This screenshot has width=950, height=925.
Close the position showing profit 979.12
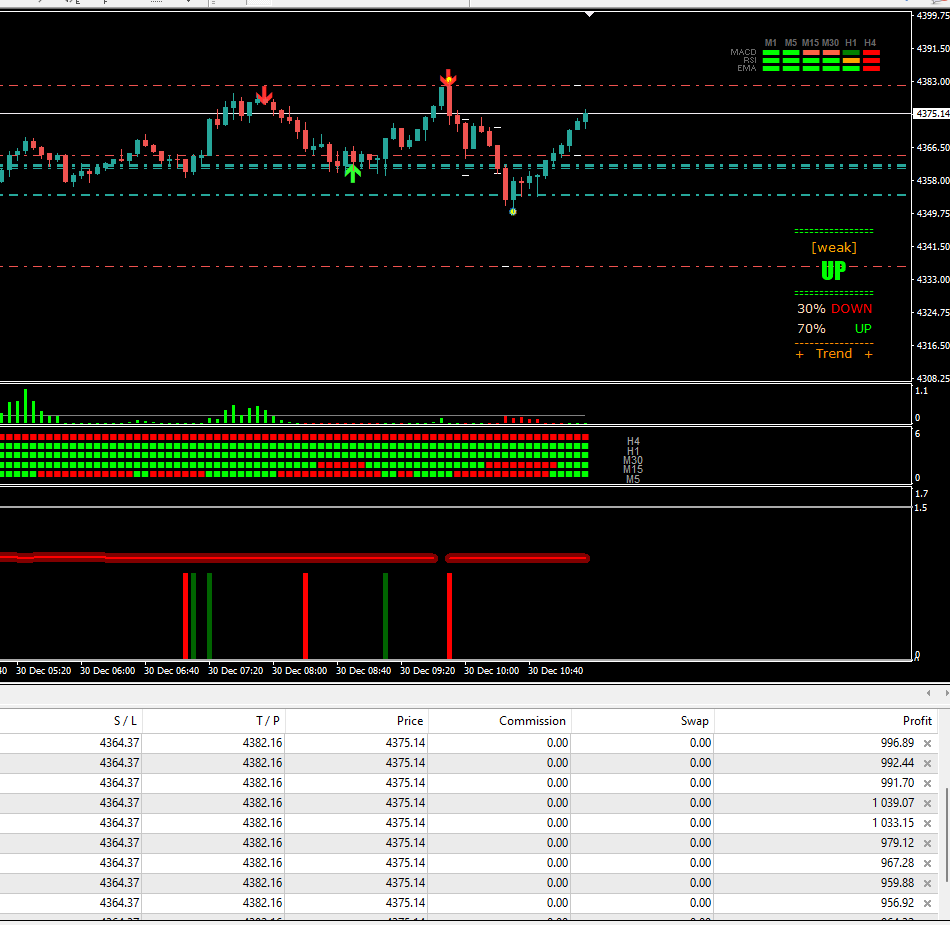tap(927, 843)
